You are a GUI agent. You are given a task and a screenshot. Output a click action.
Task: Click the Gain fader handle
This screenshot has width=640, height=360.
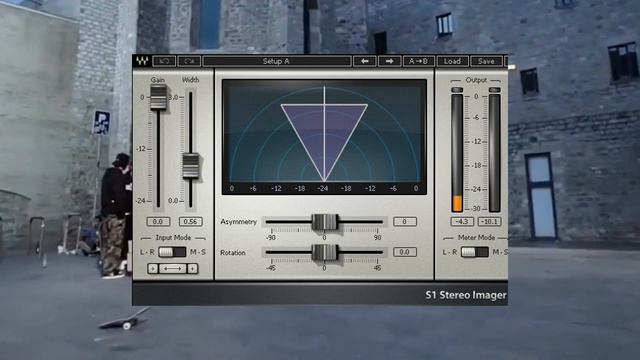click(158, 97)
